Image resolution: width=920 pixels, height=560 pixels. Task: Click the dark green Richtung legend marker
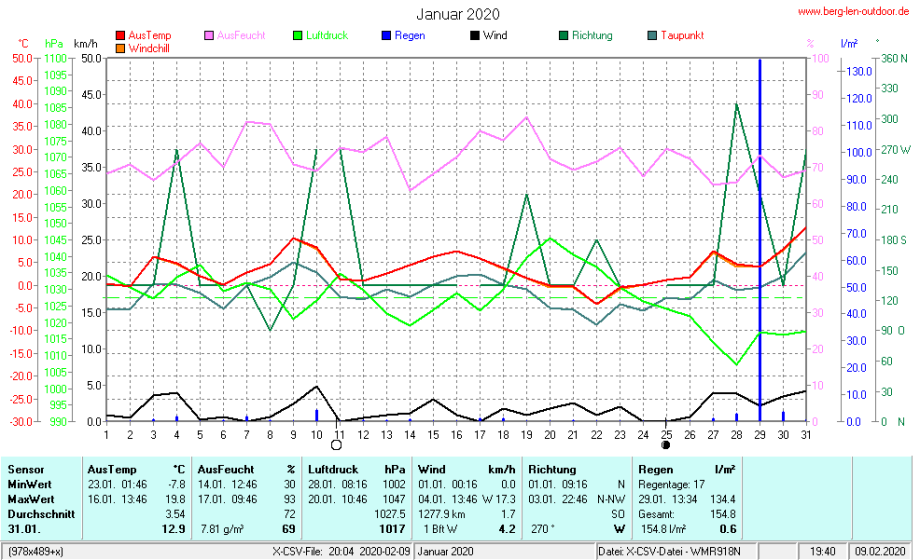click(564, 36)
